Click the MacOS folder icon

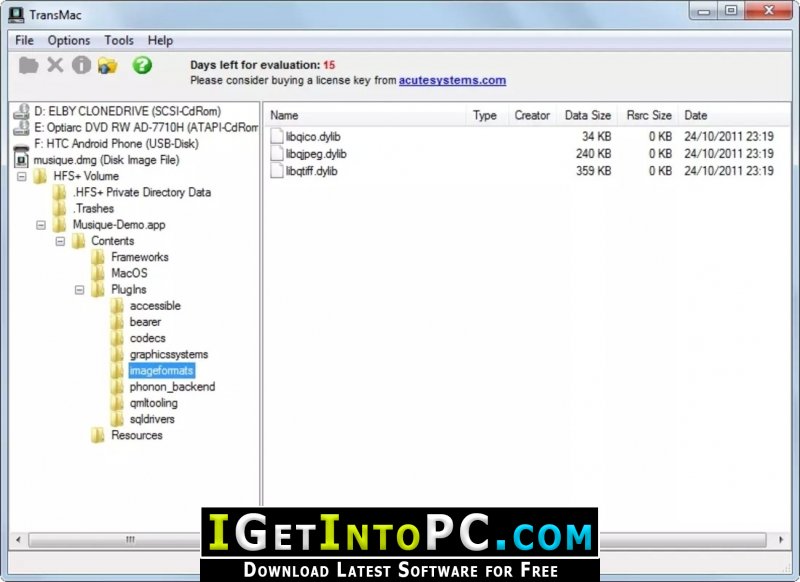coord(98,273)
